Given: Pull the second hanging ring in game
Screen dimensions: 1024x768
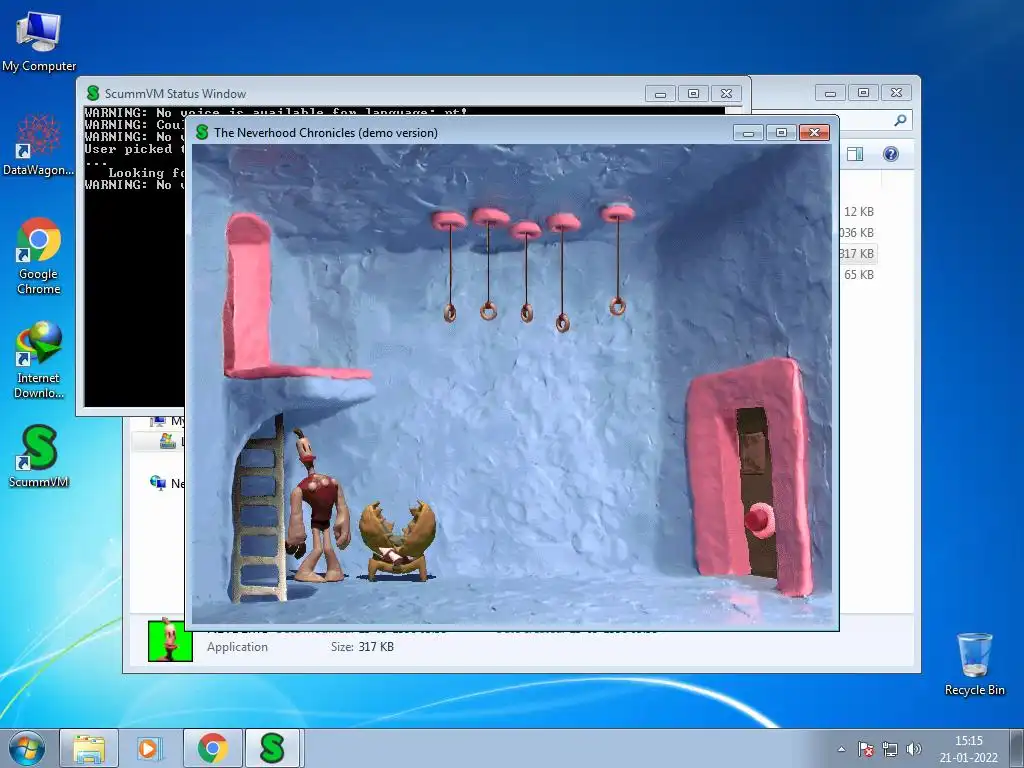Looking at the screenshot, I should coord(488,311).
